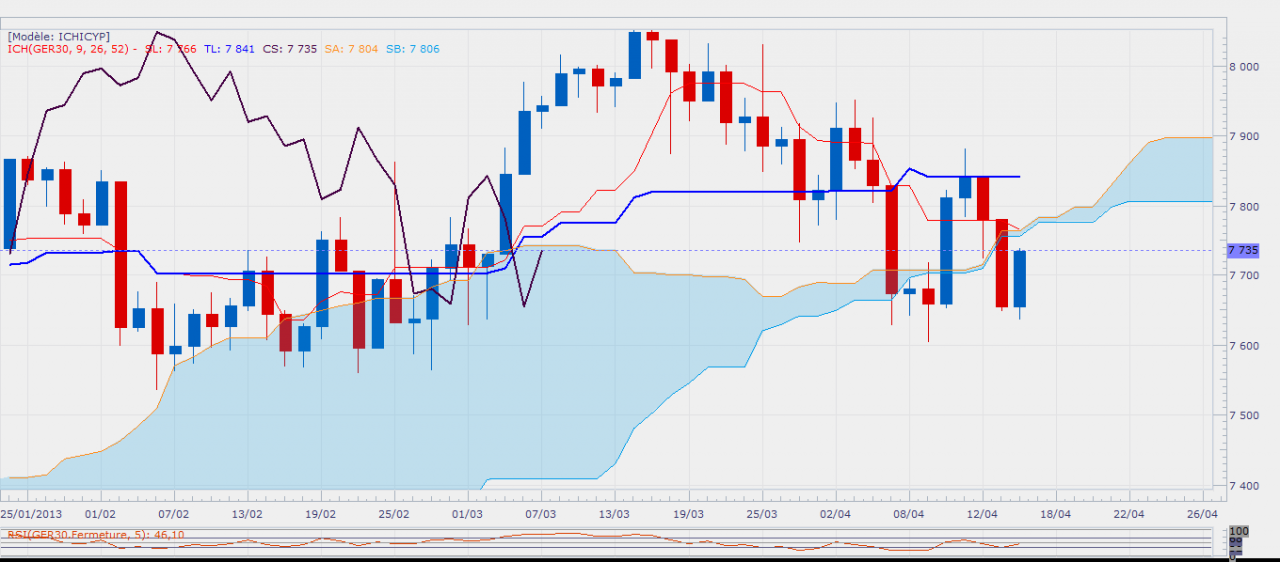
Task: Click the 01/03 date label
Action: click(x=467, y=512)
